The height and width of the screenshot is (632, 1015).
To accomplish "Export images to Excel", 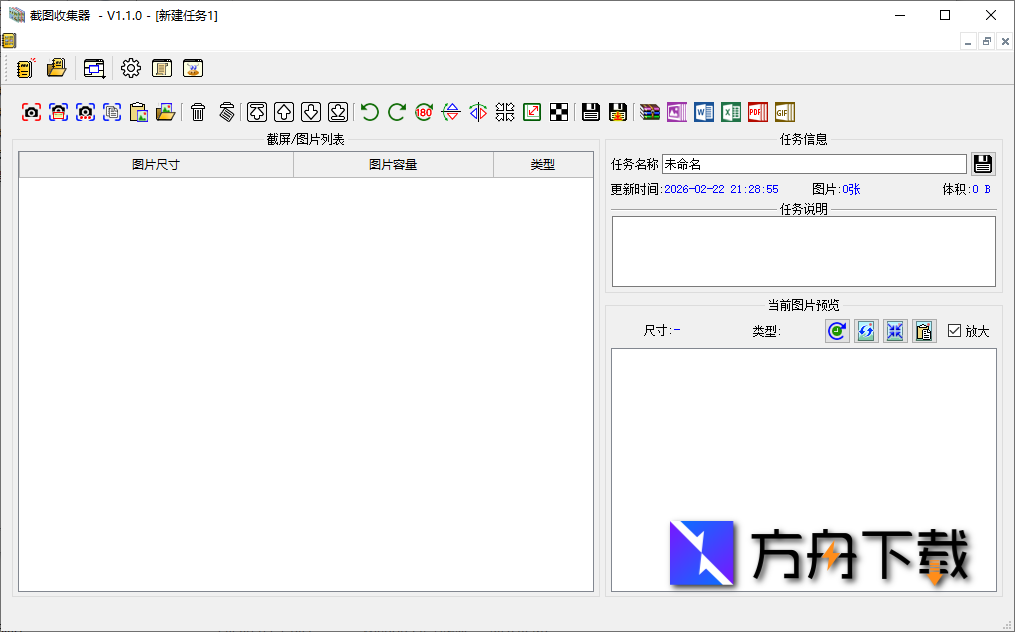I will click(731, 112).
